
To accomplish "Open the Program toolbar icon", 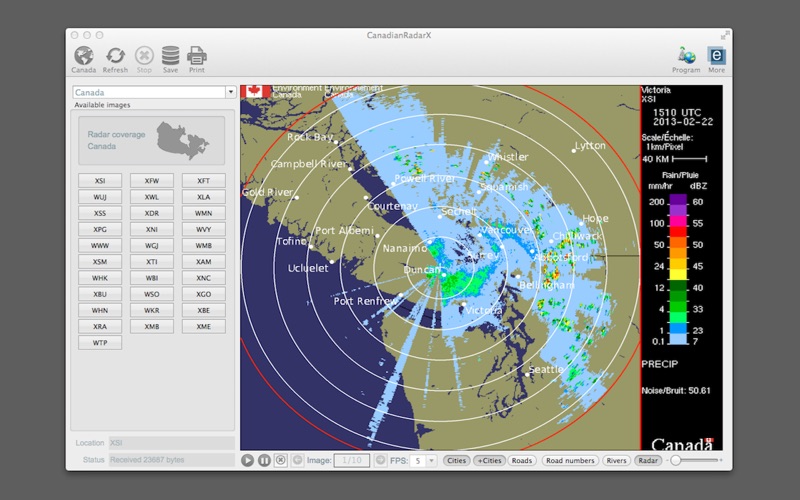I will tap(686, 56).
